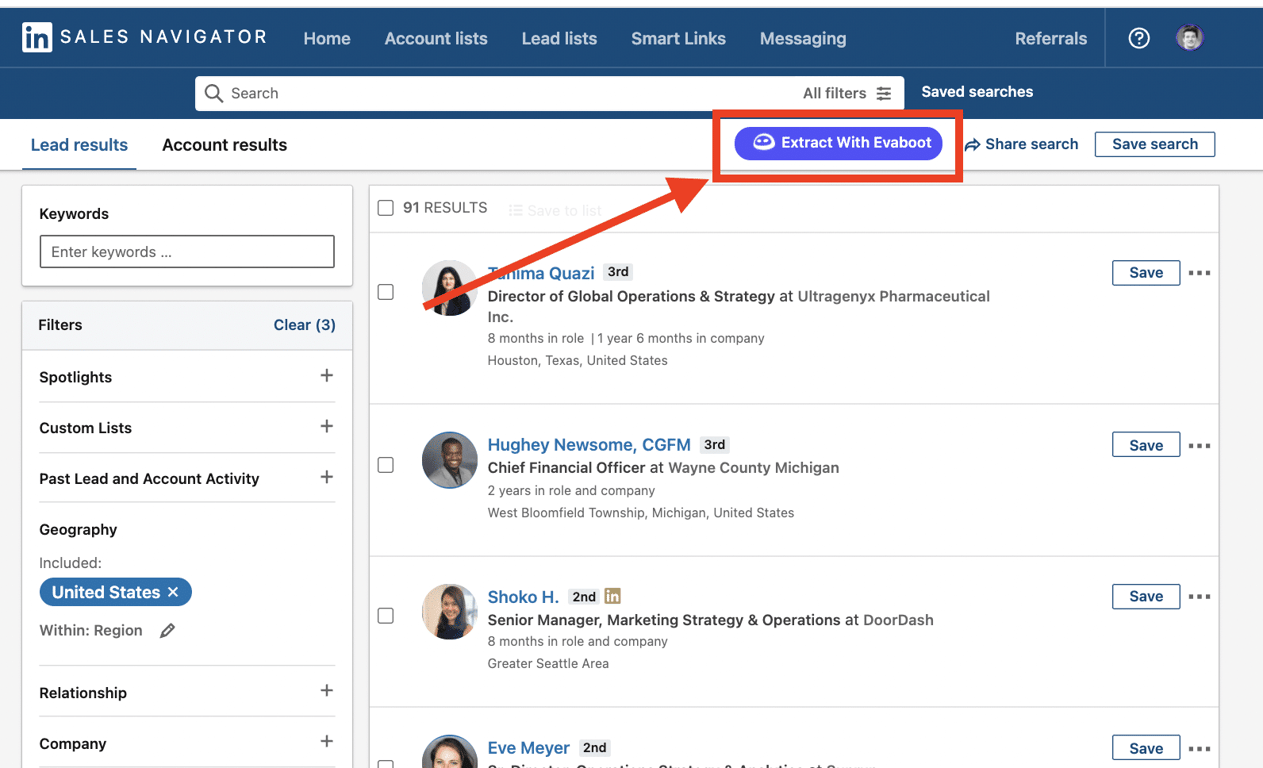Click the All filters sliders icon
The image size is (1263, 768).
884,93
